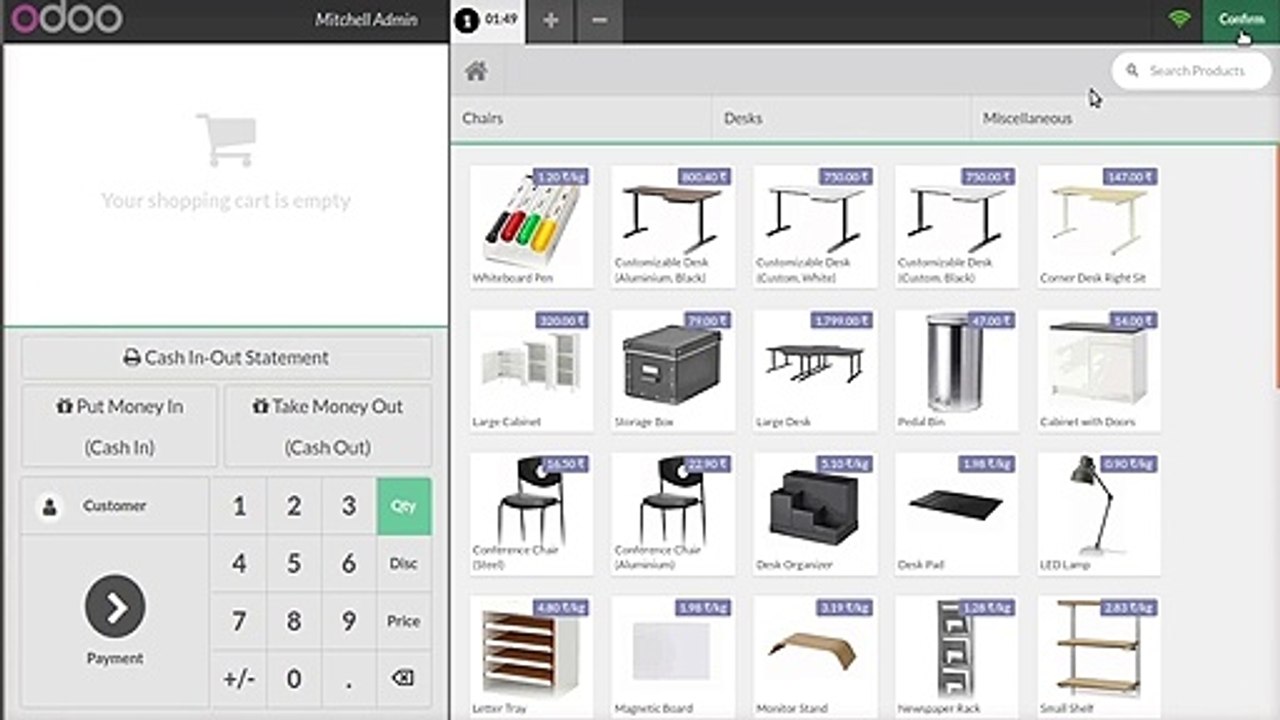Add Desk Pad product
This screenshot has height=720, width=1280.
tap(957, 514)
